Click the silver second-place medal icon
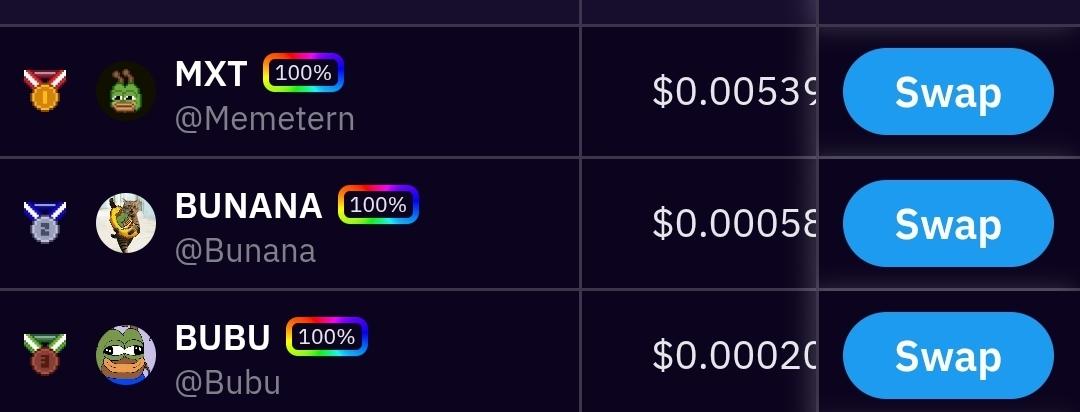 click(45, 222)
